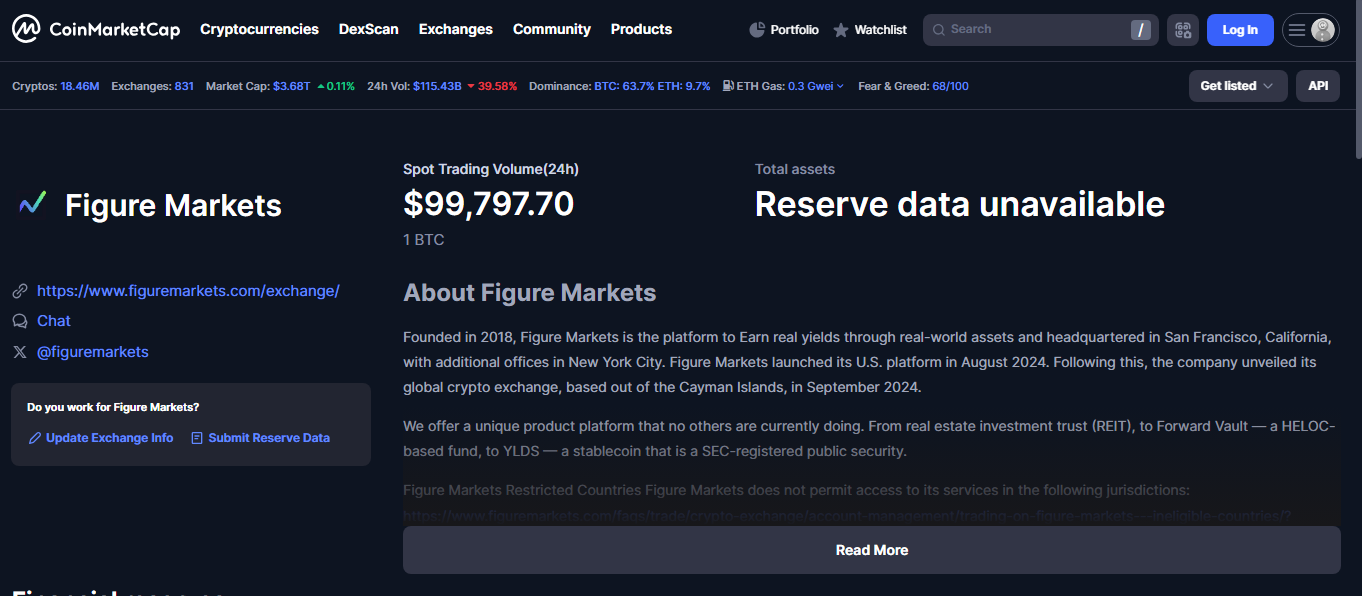Click the Log In button
The height and width of the screenshot is (596, 1362).
point(1240,30)
